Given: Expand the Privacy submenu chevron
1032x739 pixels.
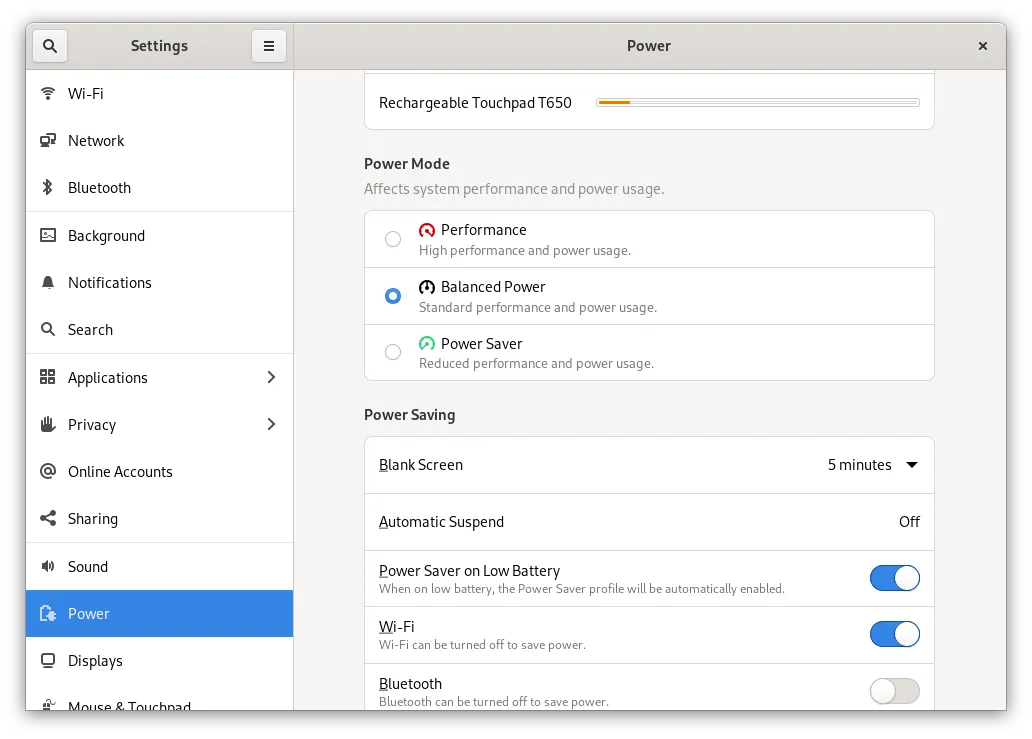Looking at the screenshot, I should coord(271,424).
